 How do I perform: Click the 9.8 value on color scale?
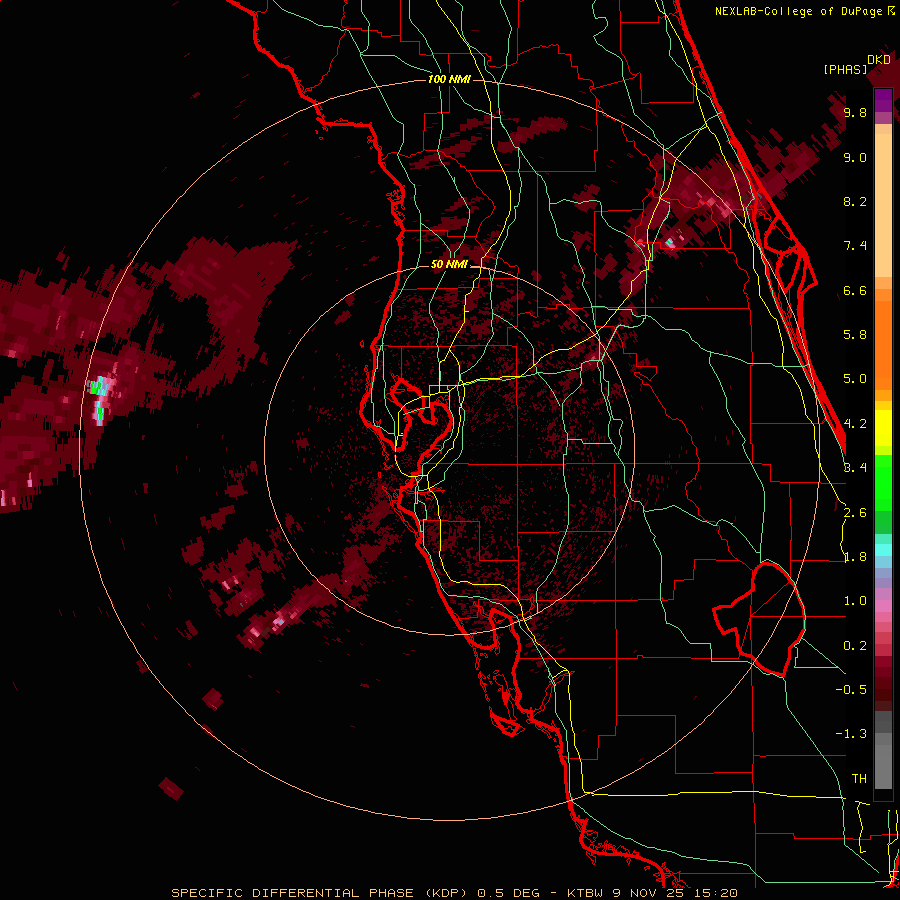(x=855, y=113)
